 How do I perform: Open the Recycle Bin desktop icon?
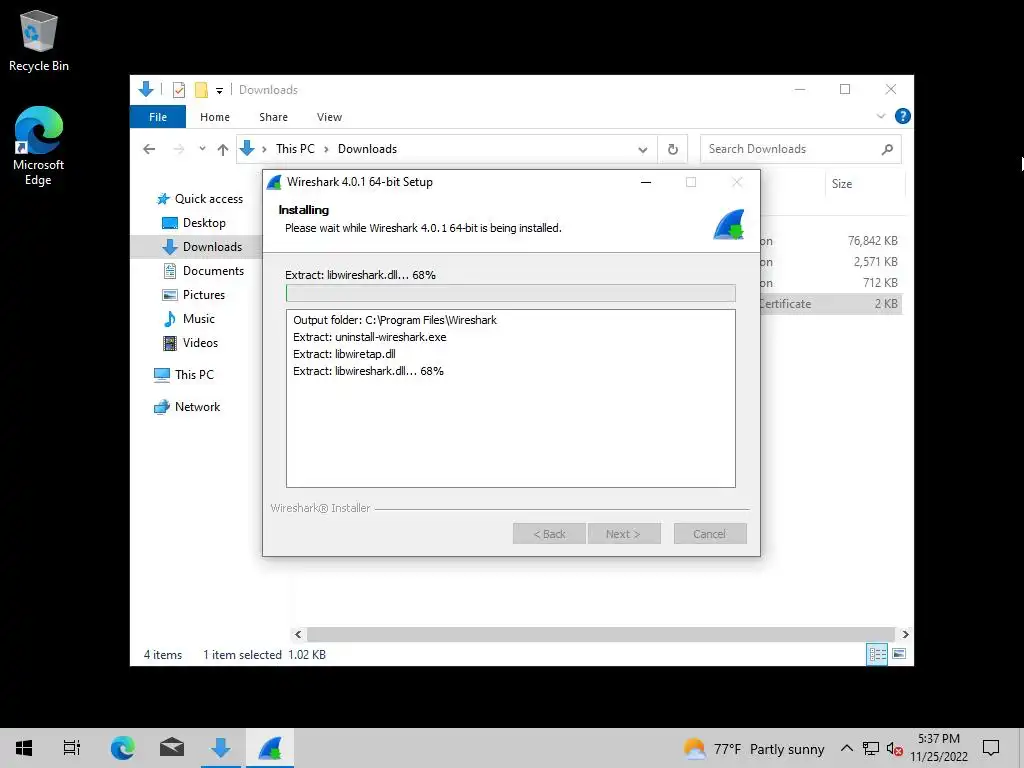tap(39, 40)
